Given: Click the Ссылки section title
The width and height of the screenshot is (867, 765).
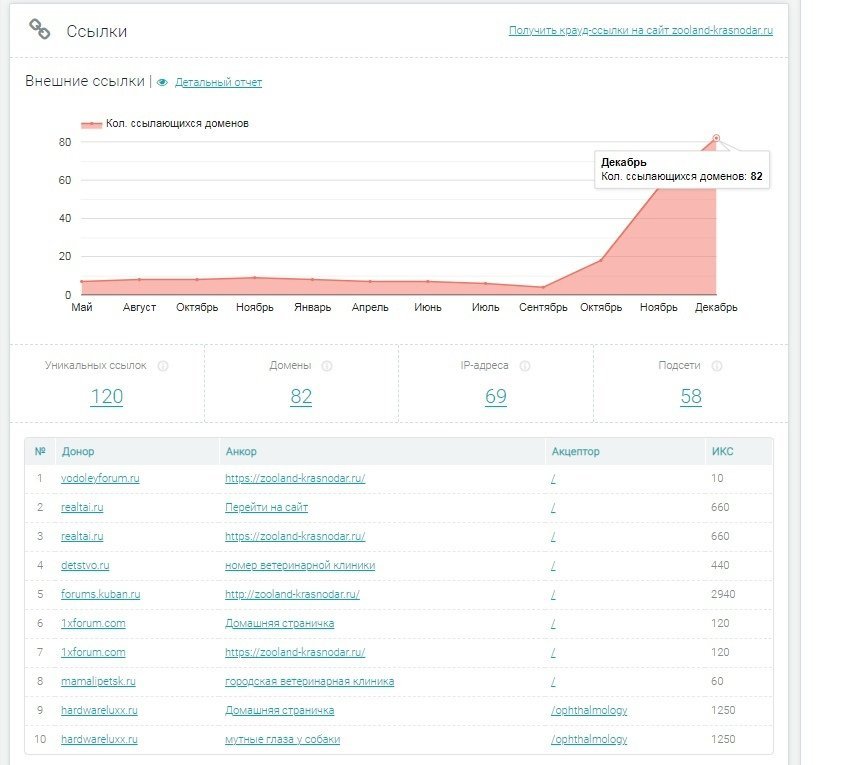Looking at the screenshot, I should click(x=97, y=32).
